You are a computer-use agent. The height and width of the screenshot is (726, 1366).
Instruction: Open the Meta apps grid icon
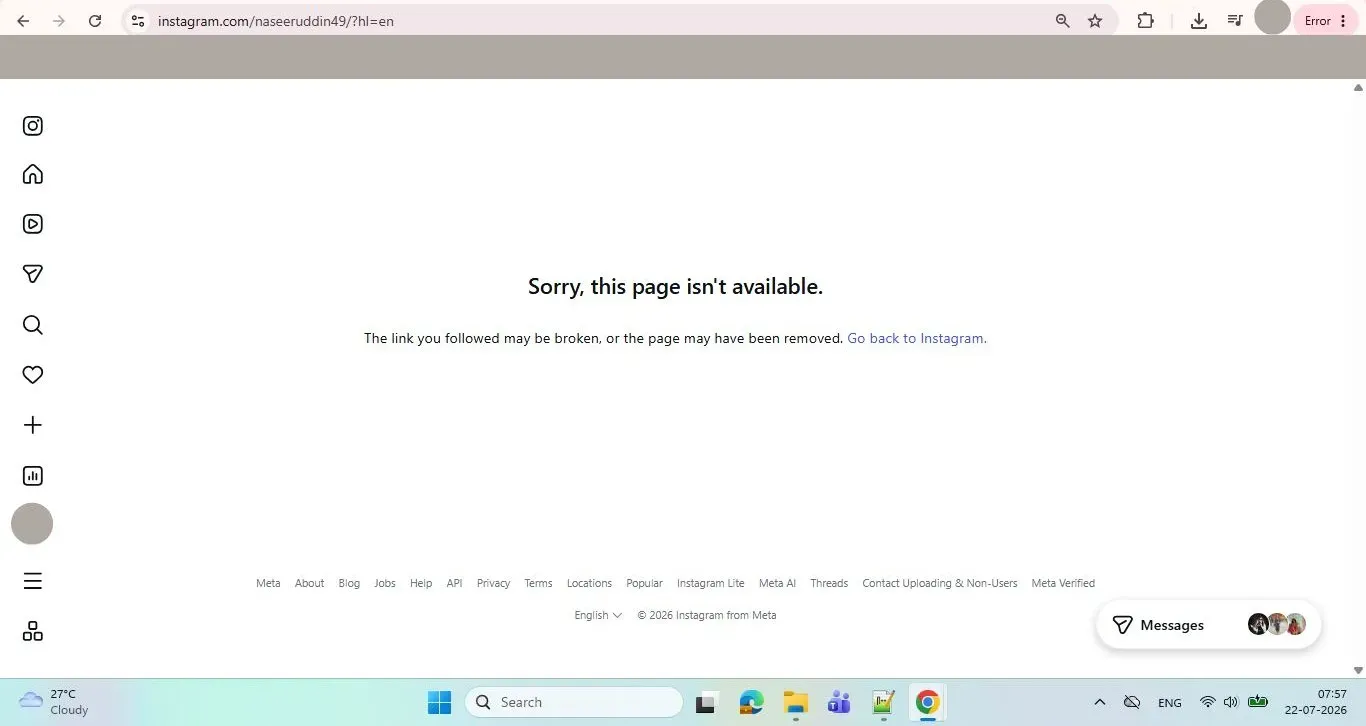[33, 631]
